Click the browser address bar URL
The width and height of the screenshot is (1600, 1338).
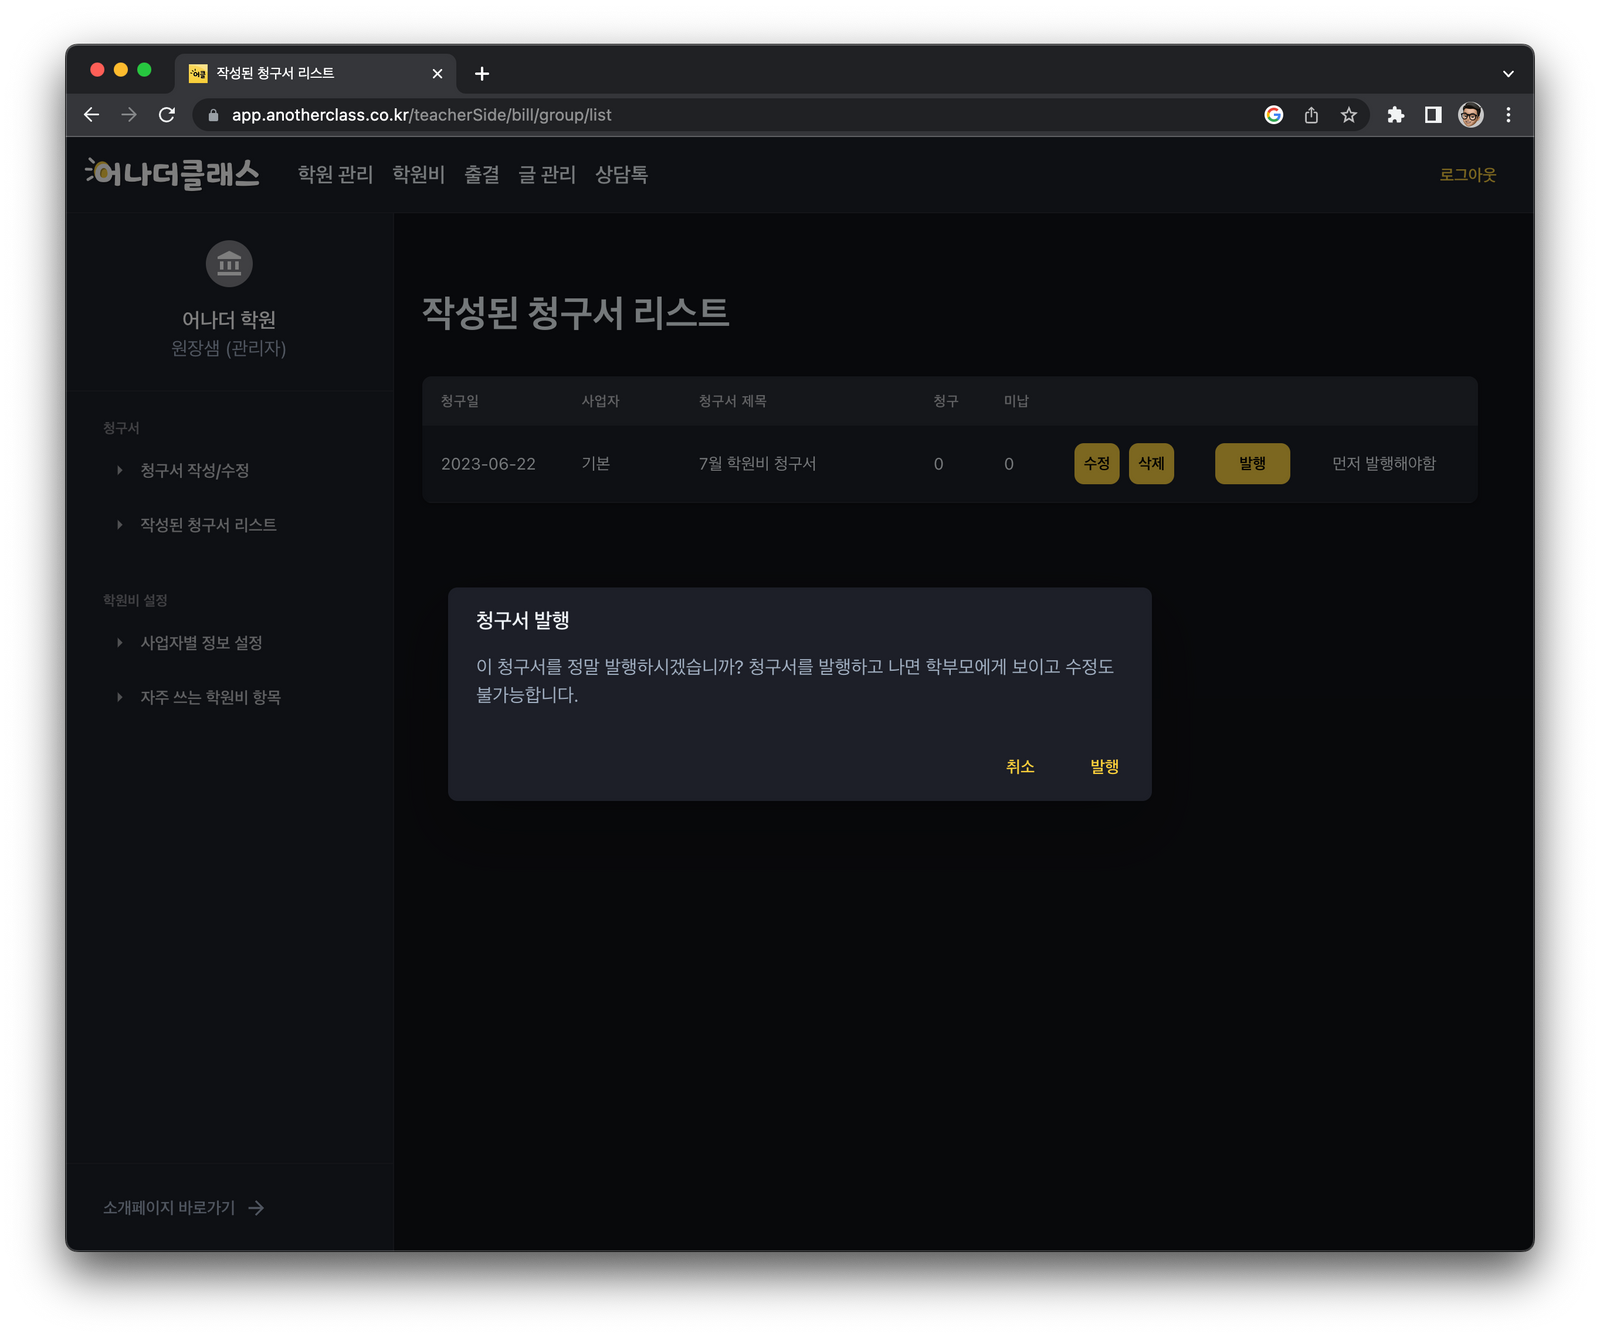pyautogui.click(x=421, y=115)
